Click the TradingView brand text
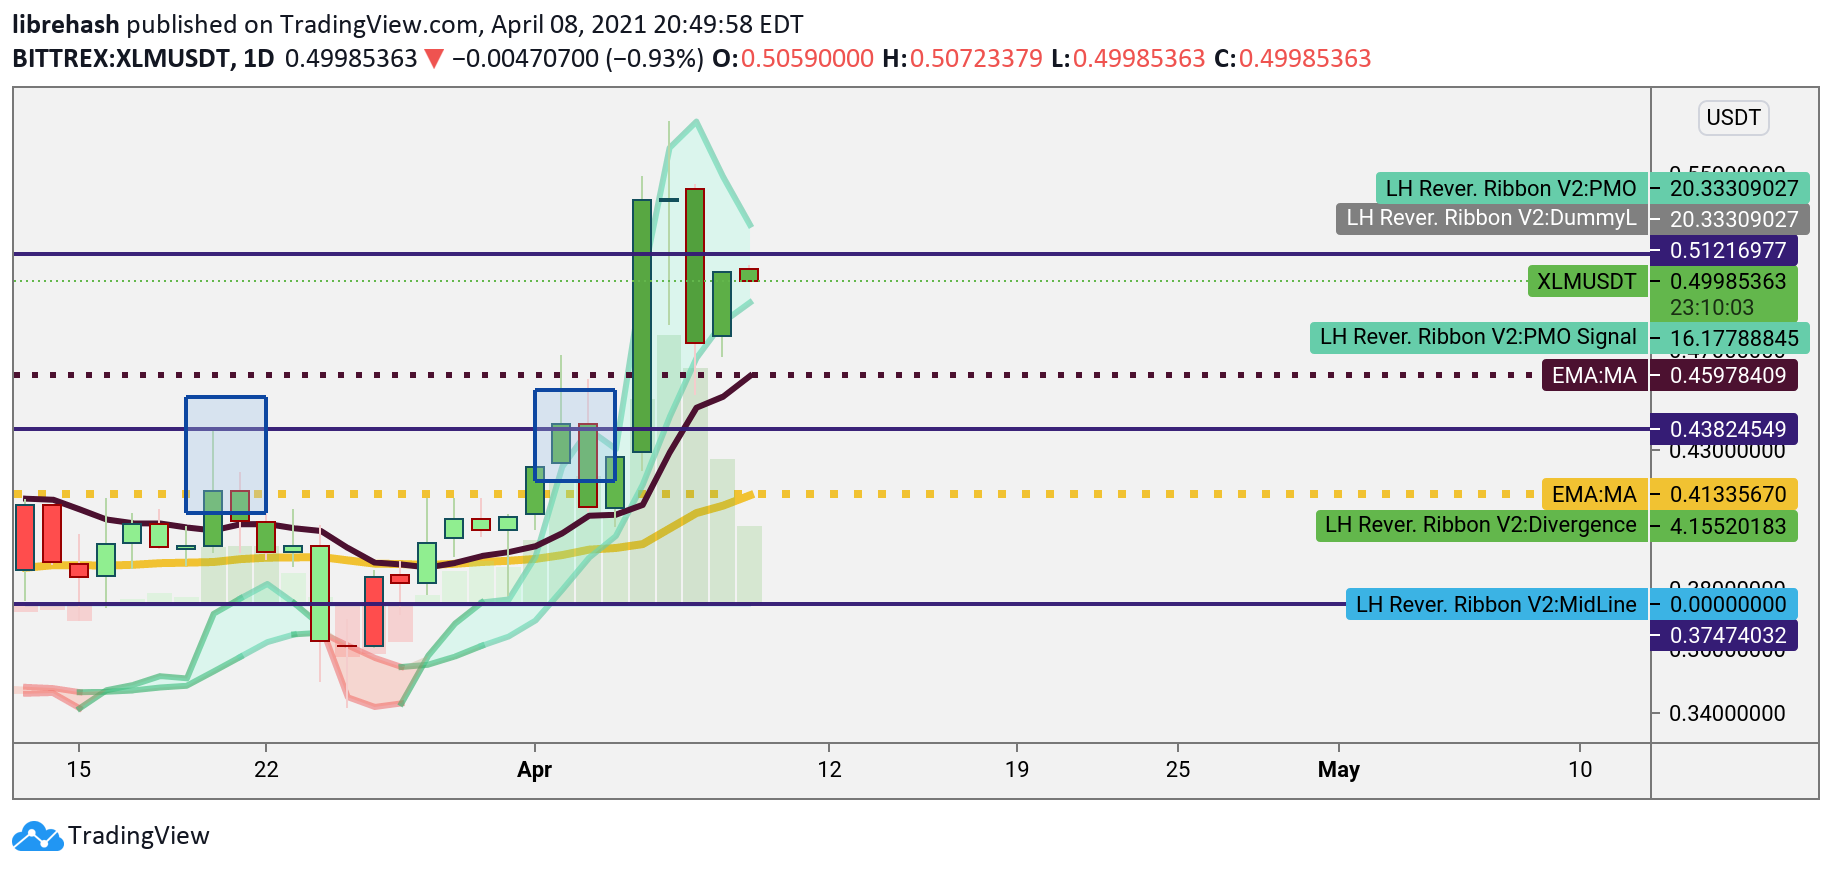1832x872 pixels. (139, 836)
